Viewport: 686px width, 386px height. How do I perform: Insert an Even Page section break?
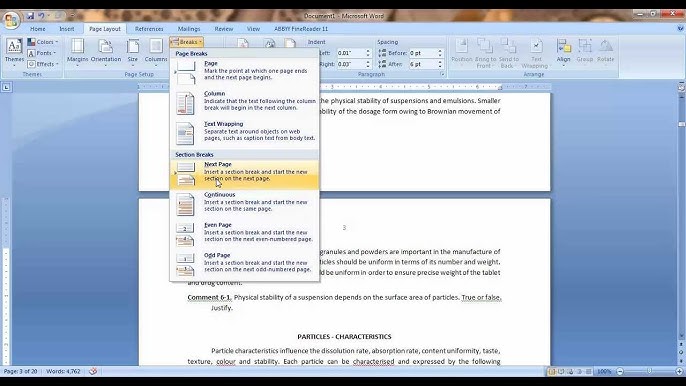coord(245,234)
